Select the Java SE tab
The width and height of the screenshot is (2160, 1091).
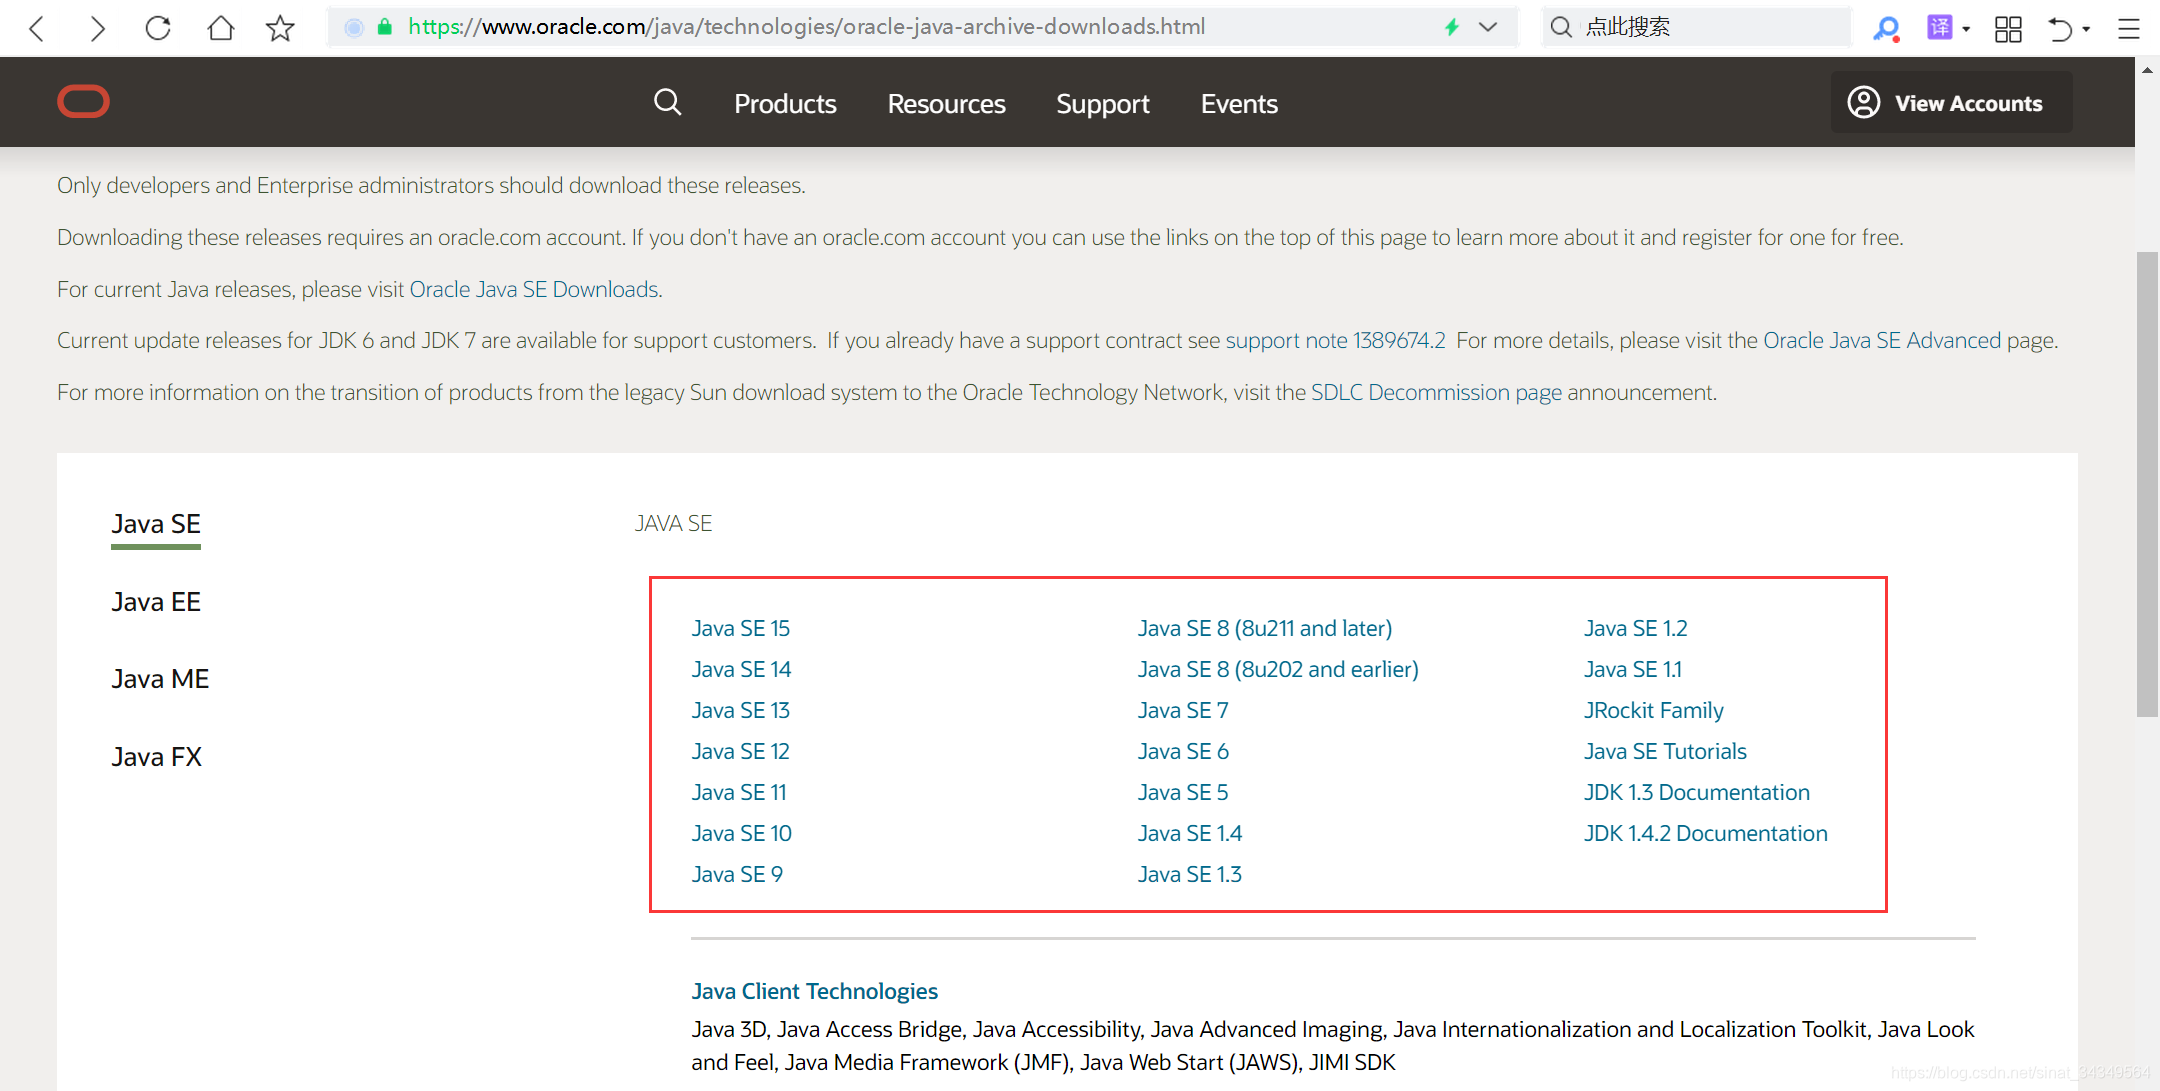click(156, 524)
